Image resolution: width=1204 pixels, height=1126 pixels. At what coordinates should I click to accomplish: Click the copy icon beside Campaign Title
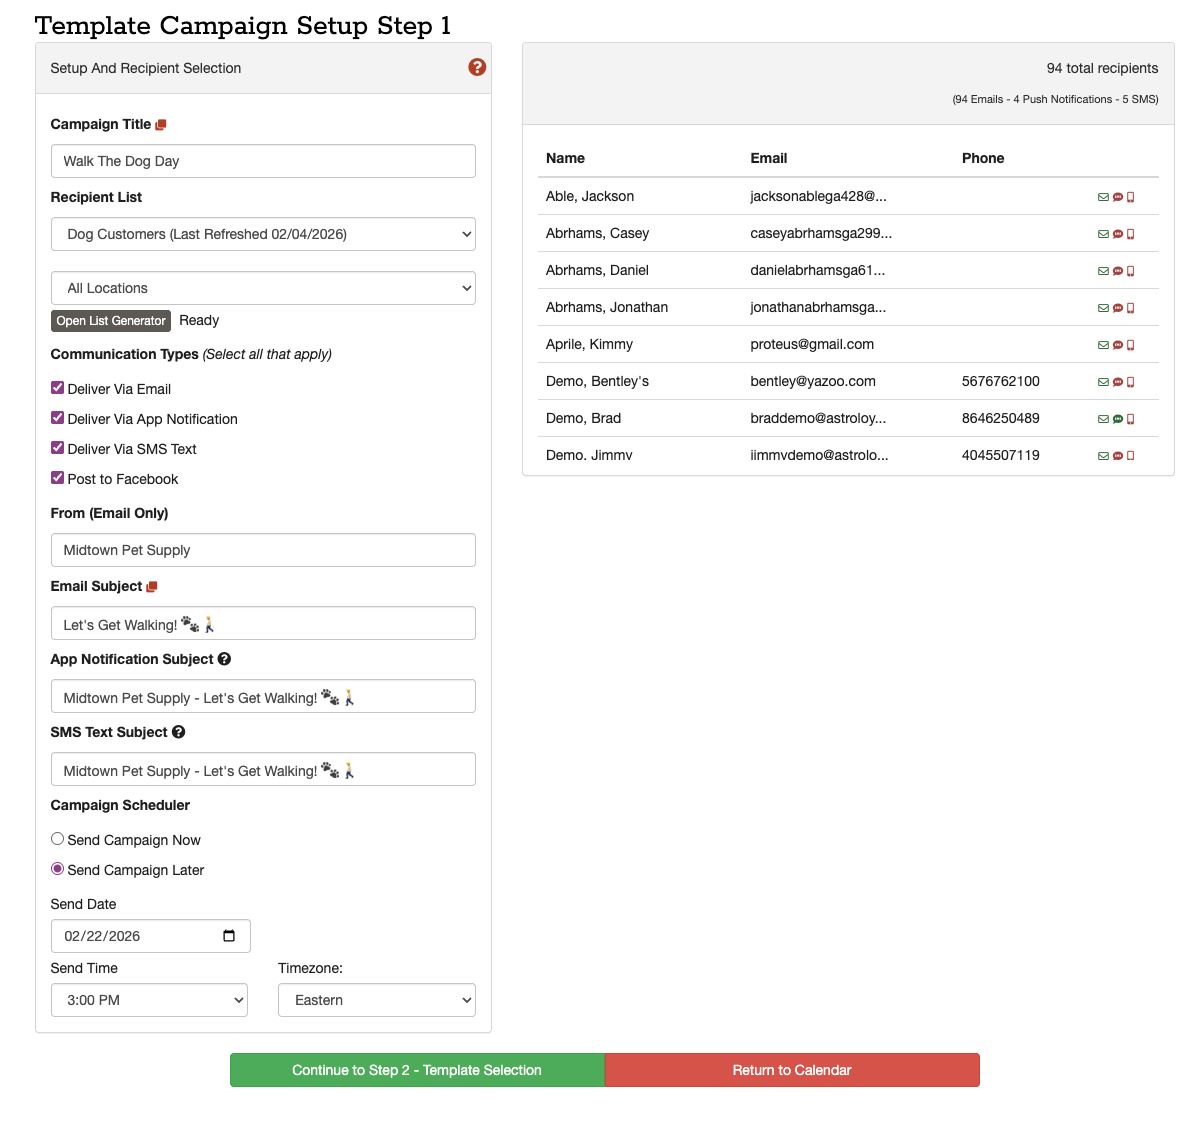pyautogui.click(x=161, y=125)
